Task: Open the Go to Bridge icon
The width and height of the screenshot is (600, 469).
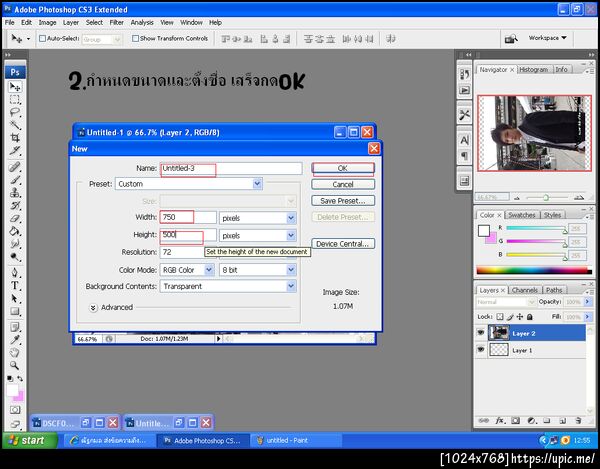Action: [x=511, y=39]
